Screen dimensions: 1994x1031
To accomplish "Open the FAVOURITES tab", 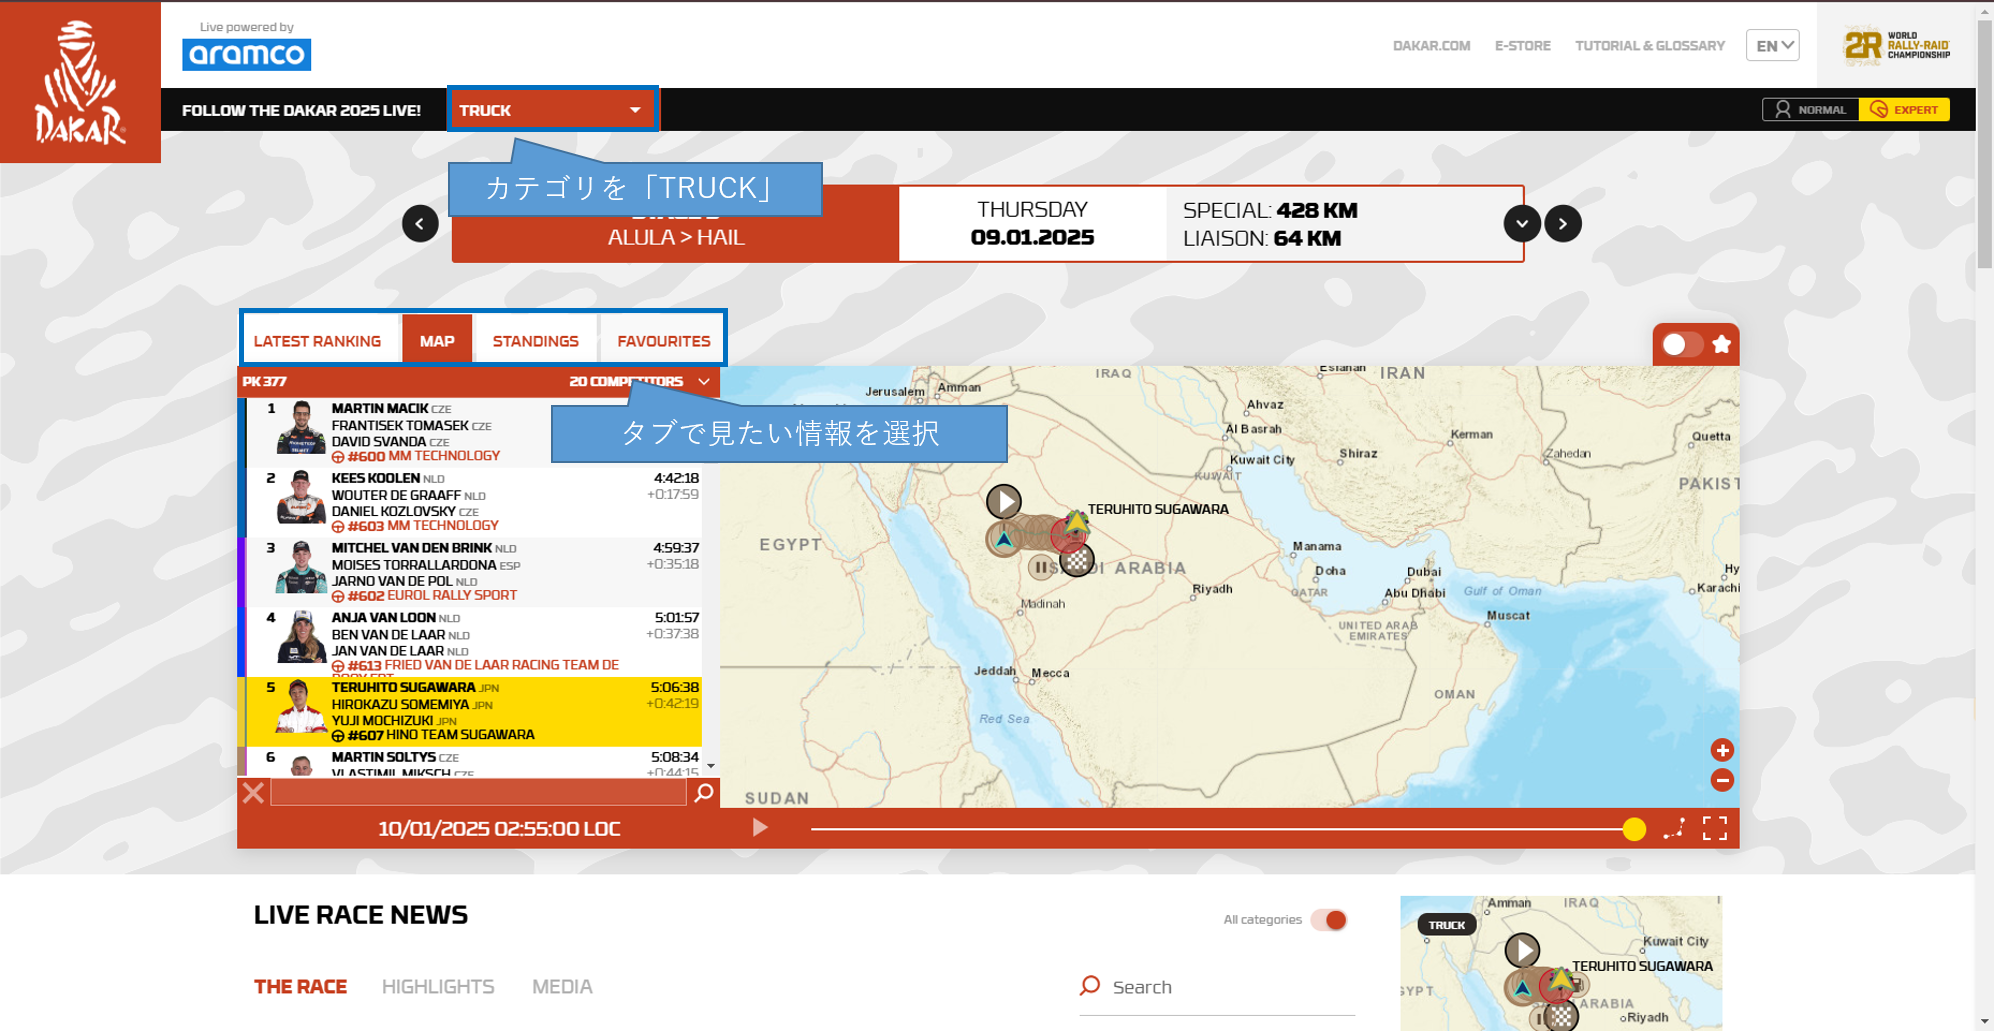I will click(664, 341).
